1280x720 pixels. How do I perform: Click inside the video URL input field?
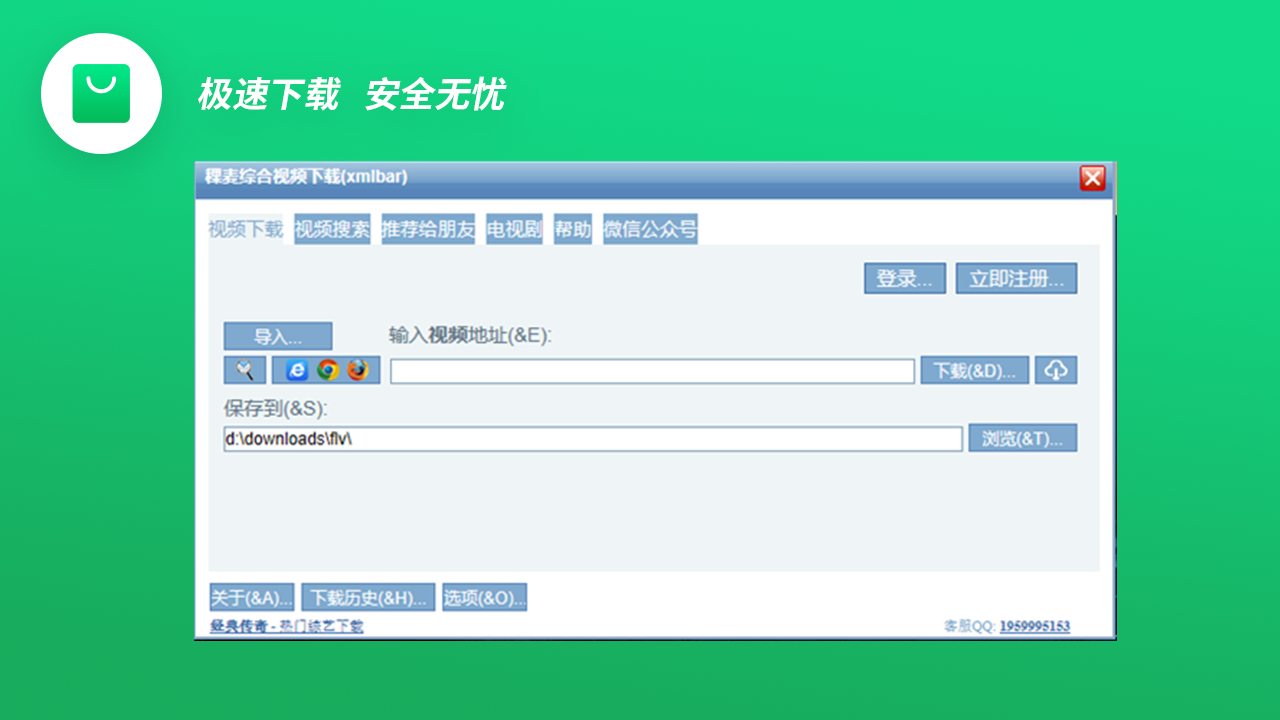[x=650, y=370]
